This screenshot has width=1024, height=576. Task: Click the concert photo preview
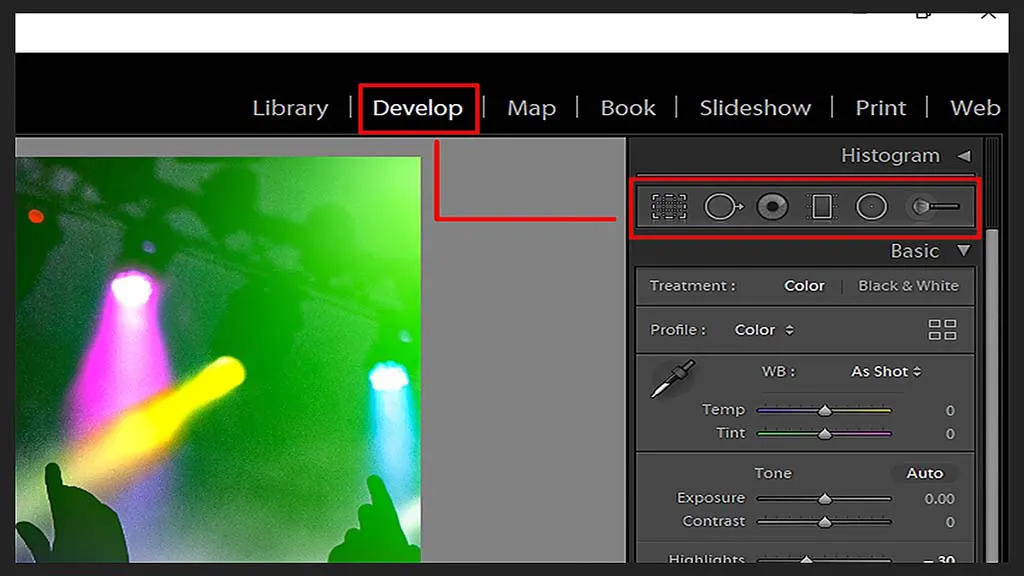coord(218,359)
